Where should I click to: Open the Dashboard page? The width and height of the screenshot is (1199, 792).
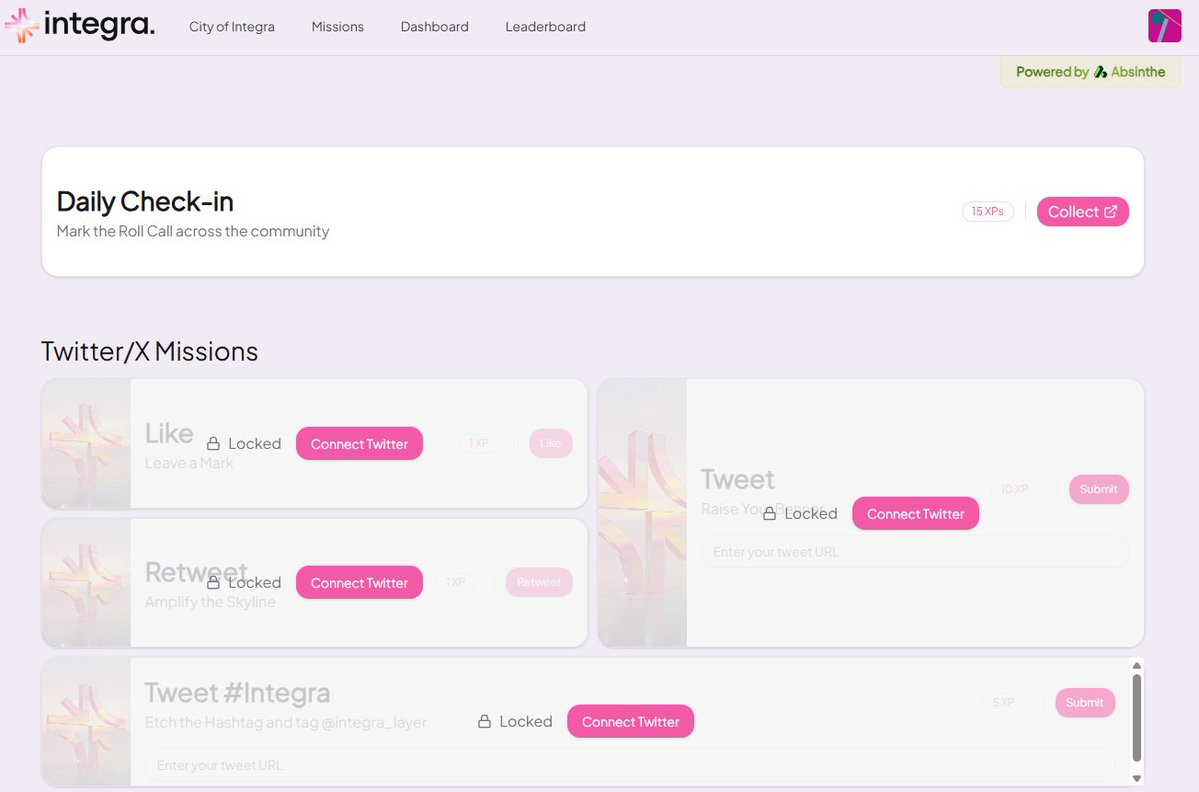point(434,27)
